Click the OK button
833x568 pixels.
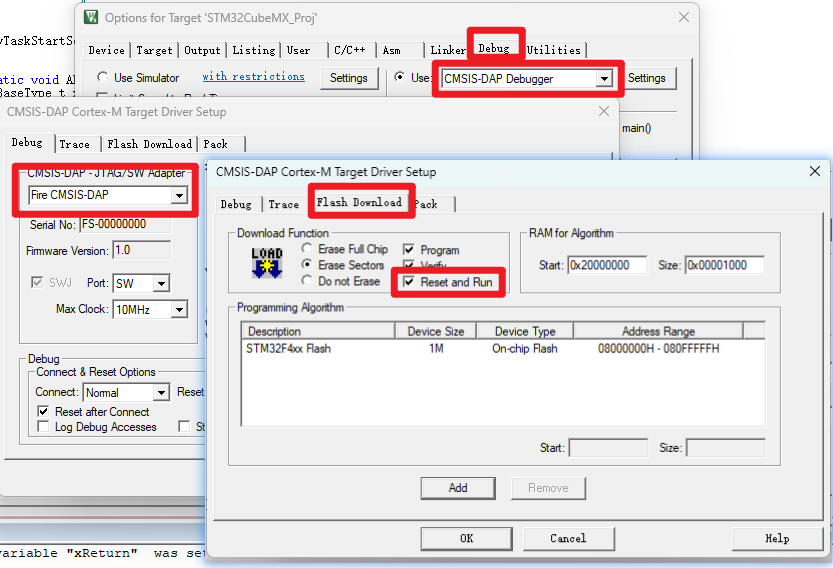(x=466, y=538)
